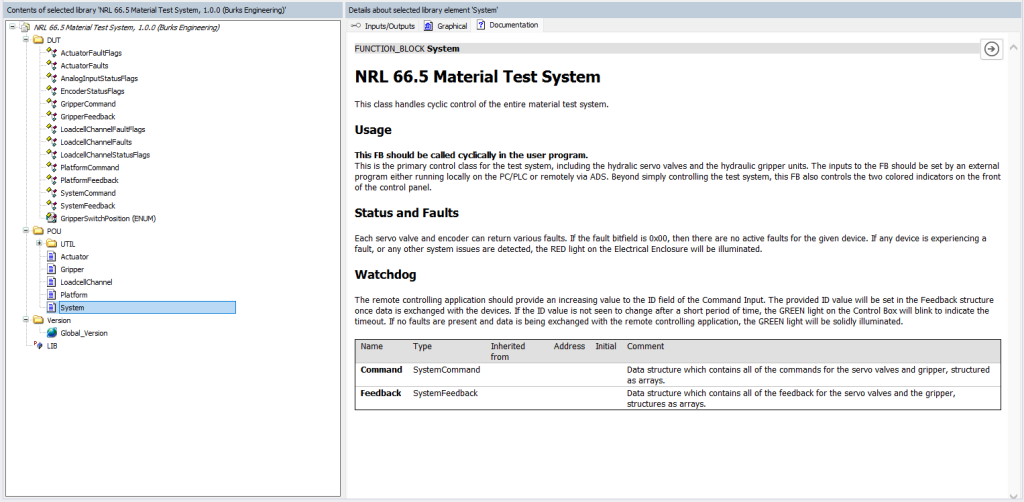This screenshot has height=502, width=1024.
Task: Click the GripperFeedback struct icon
Action: click(52, 116)
